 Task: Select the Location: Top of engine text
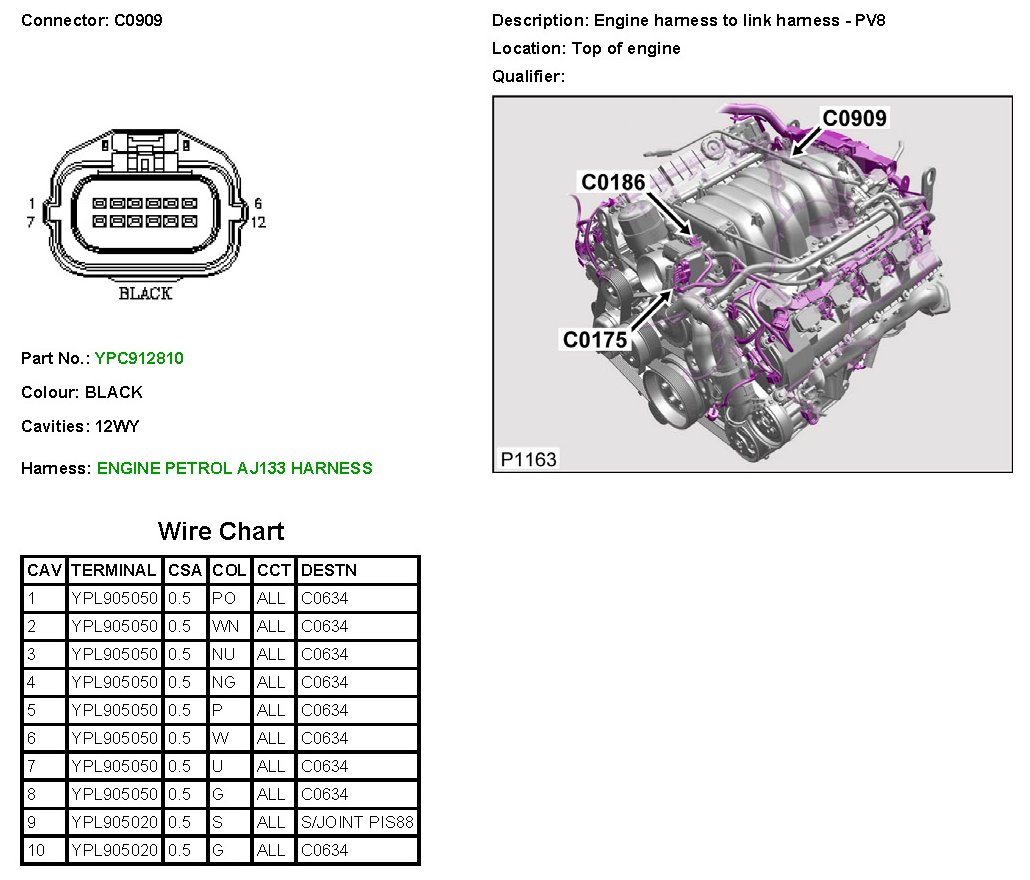pyautogui.click(x=586, y=49)
